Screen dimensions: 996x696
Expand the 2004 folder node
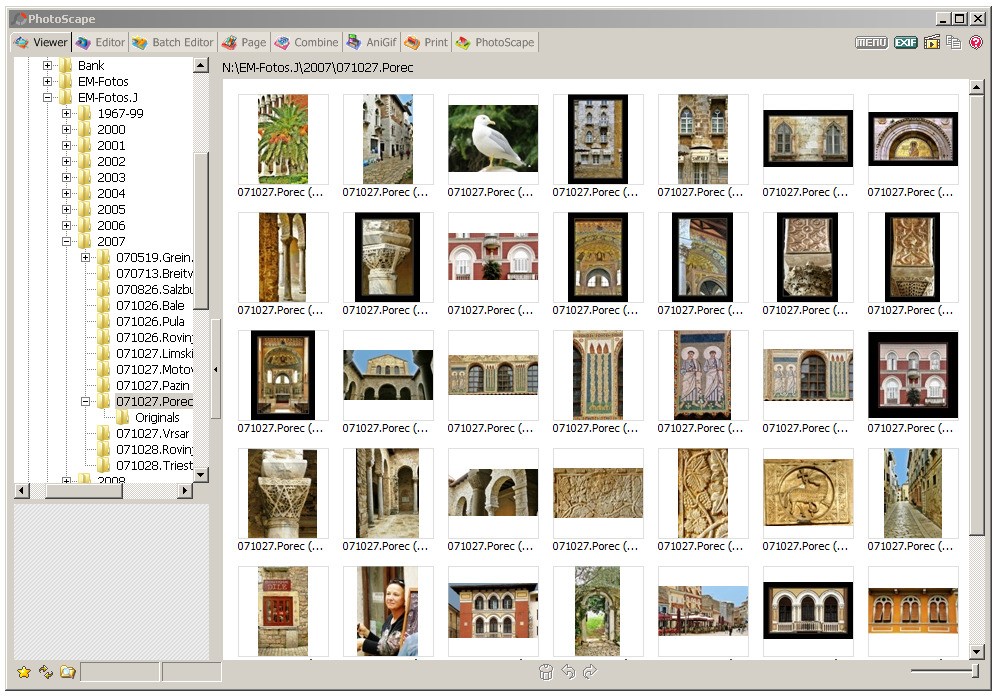click(67, 193)
